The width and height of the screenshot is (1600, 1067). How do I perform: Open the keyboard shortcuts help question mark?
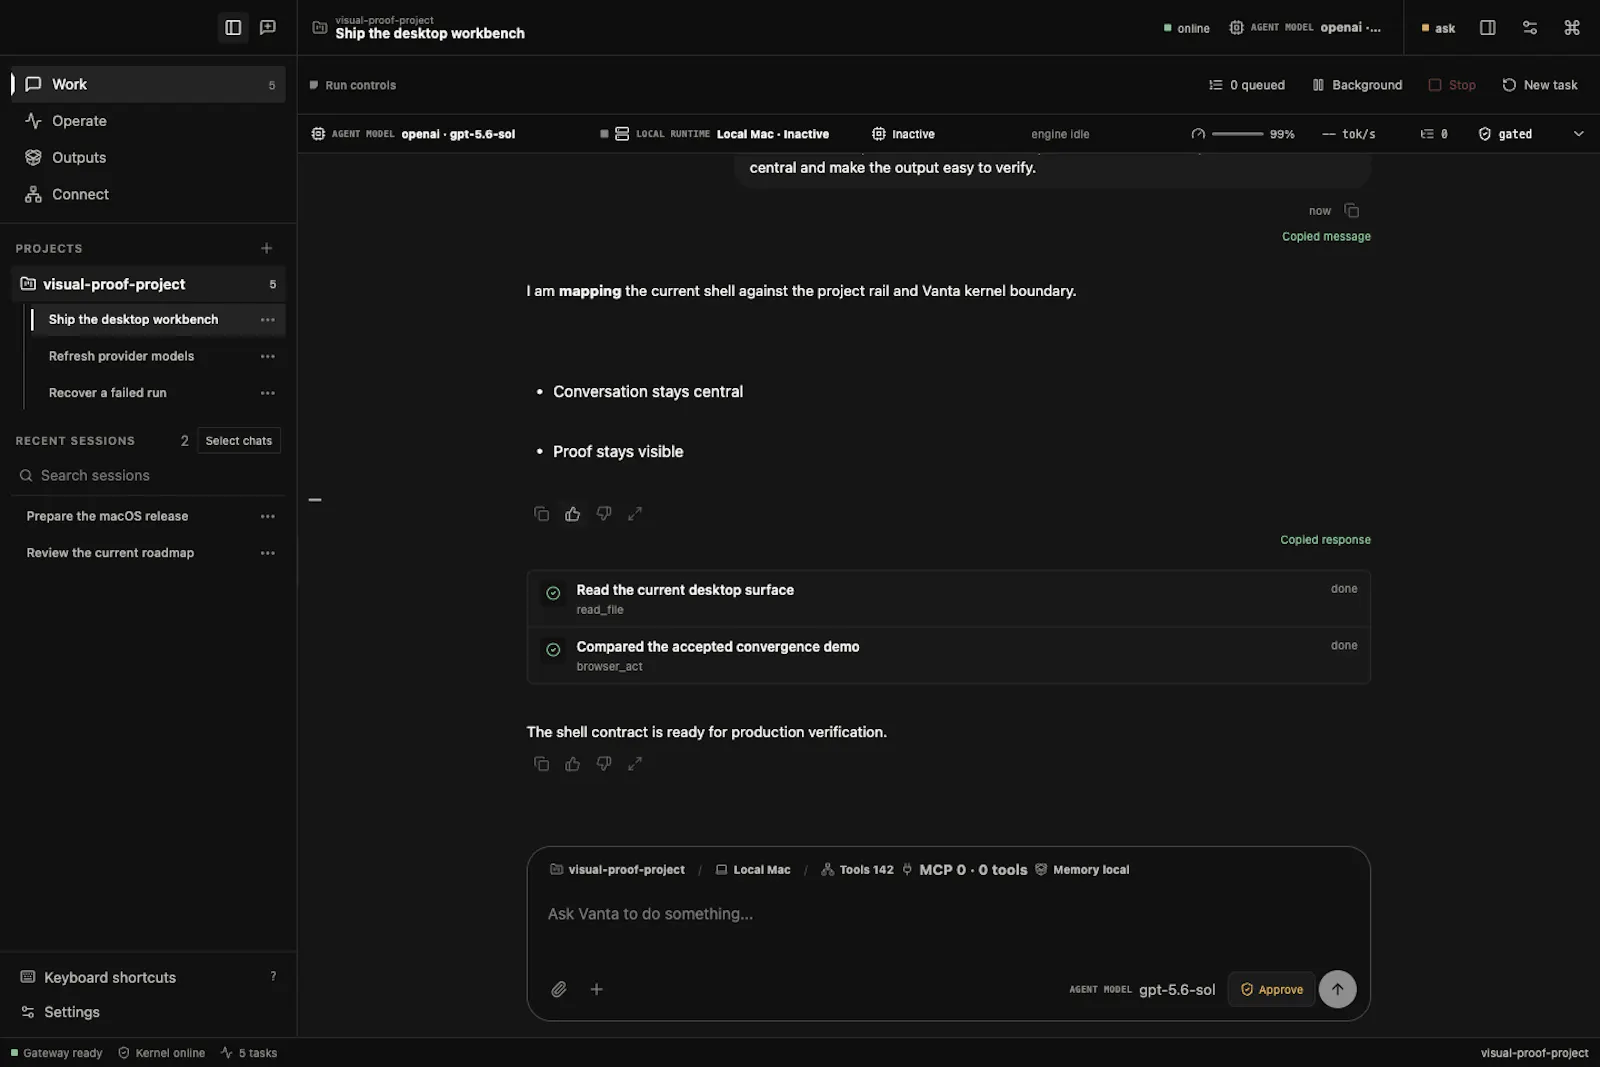click(273, 977)
